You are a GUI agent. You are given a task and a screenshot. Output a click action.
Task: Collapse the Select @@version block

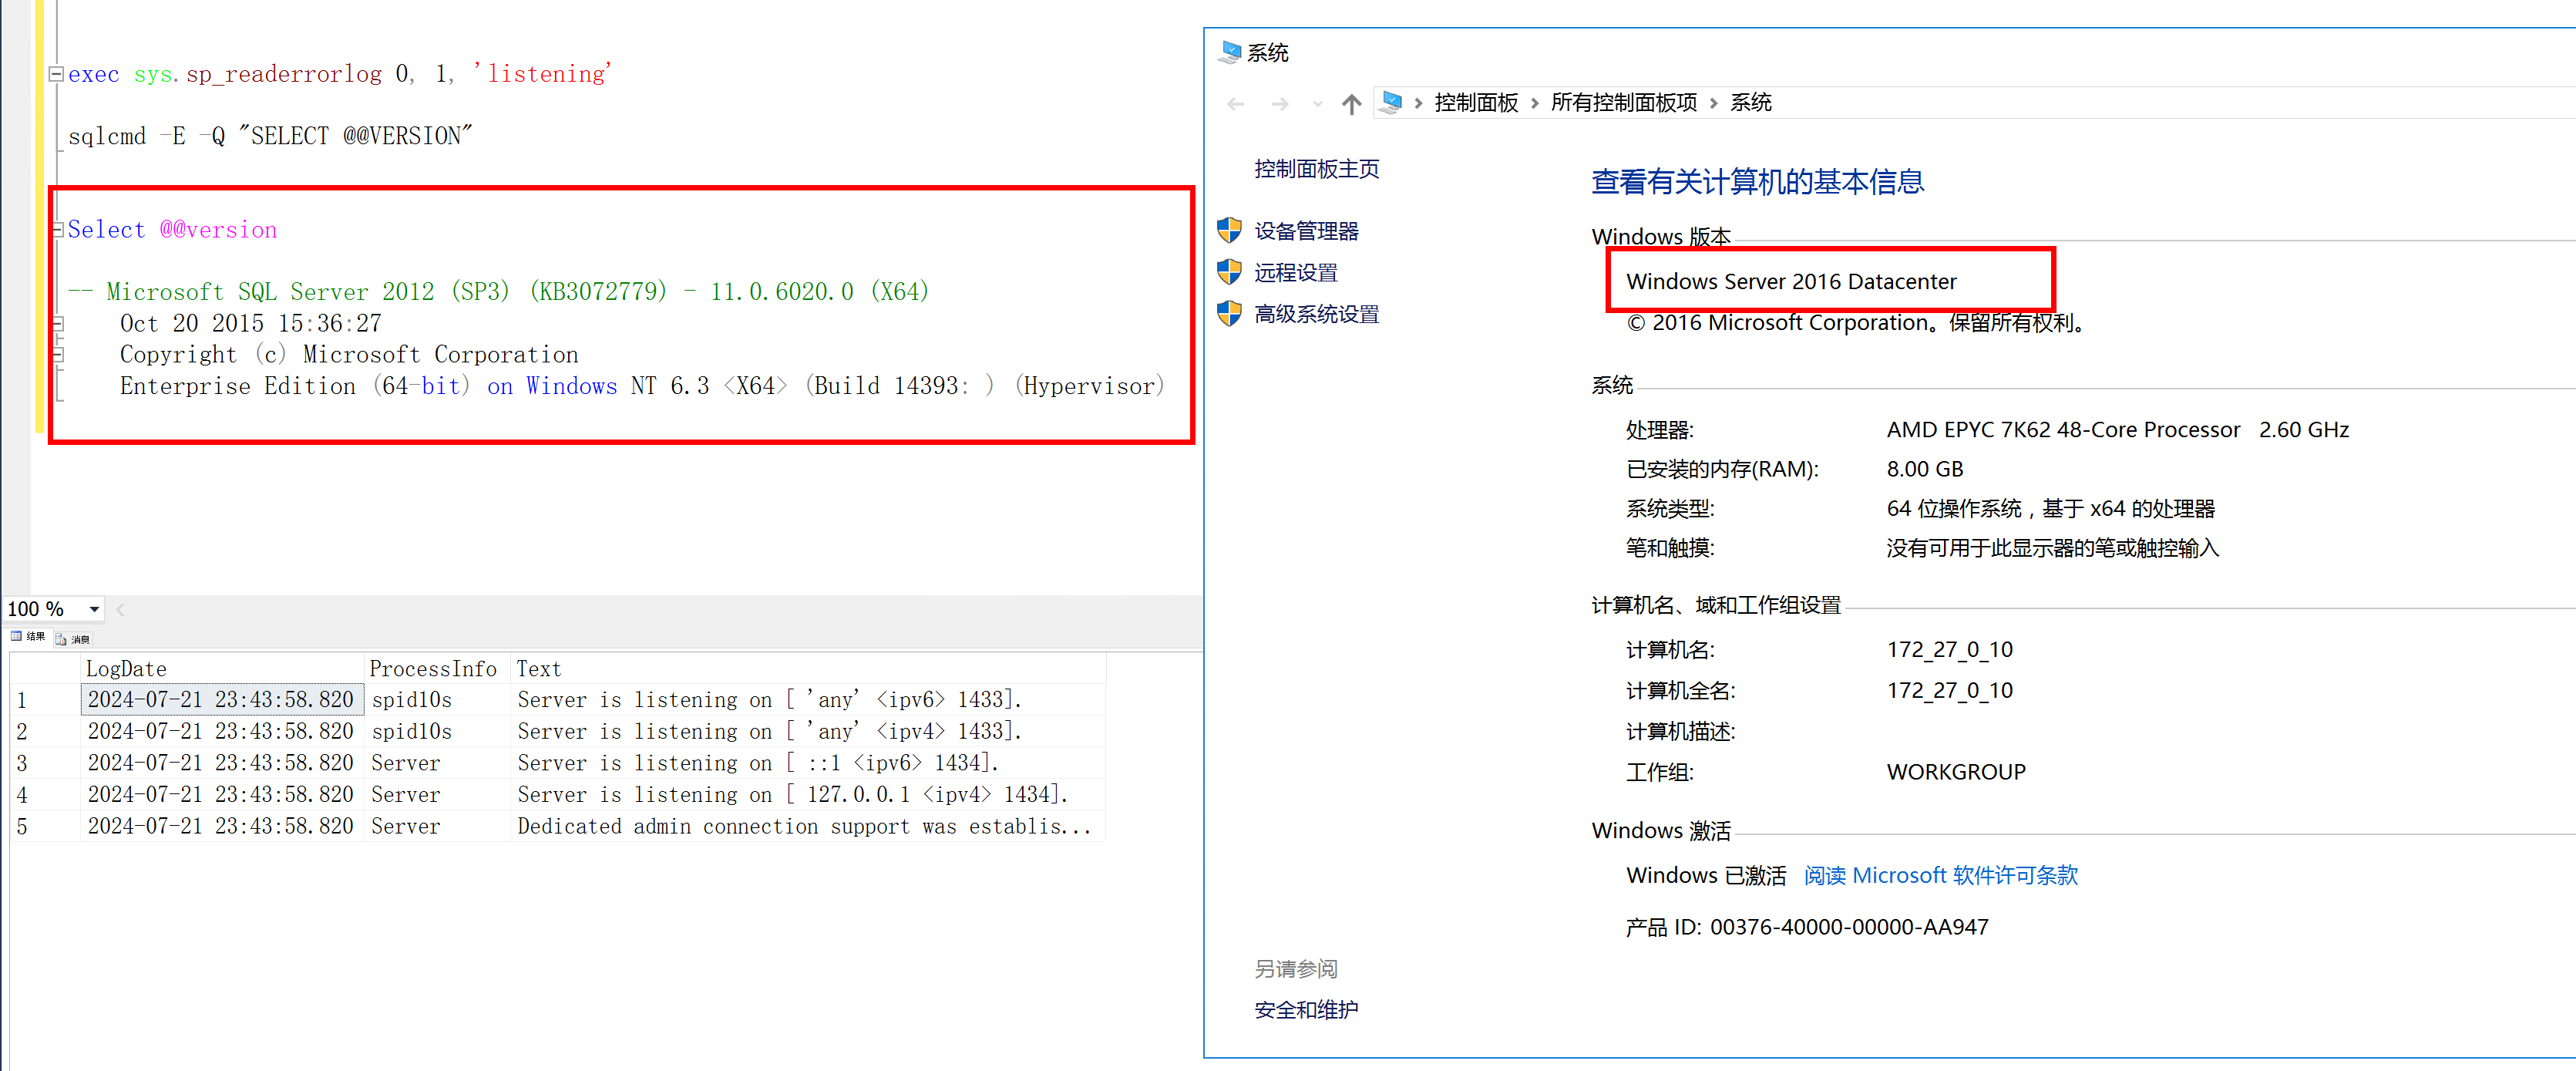pyautogui.click(x=57, y=230)
